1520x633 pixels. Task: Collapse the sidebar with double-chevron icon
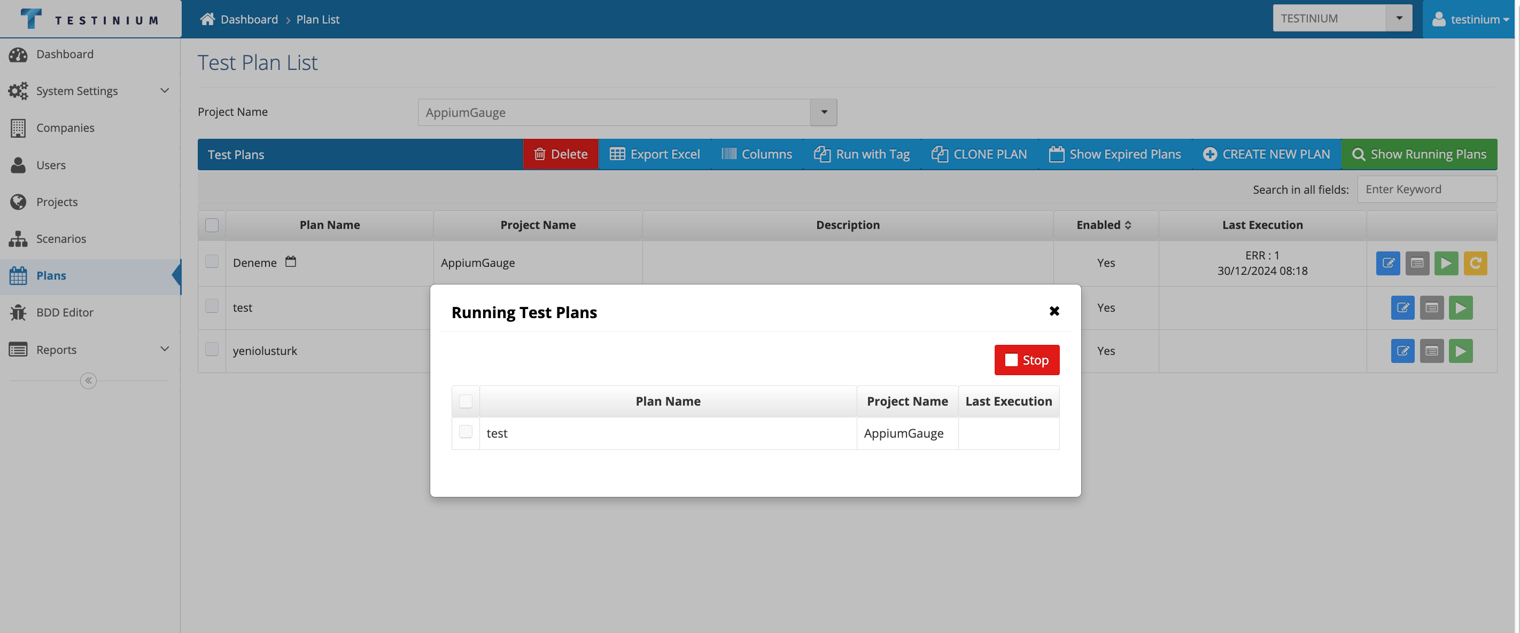(88, 381)
